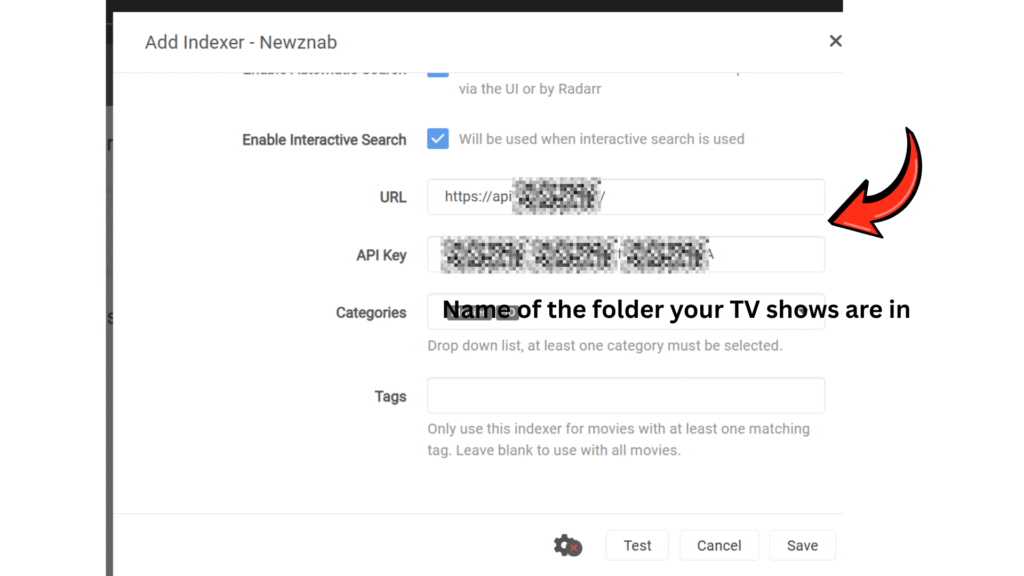Save the Newznab indexer settings
The image size is (1024, 576).
tap(802, 545)
